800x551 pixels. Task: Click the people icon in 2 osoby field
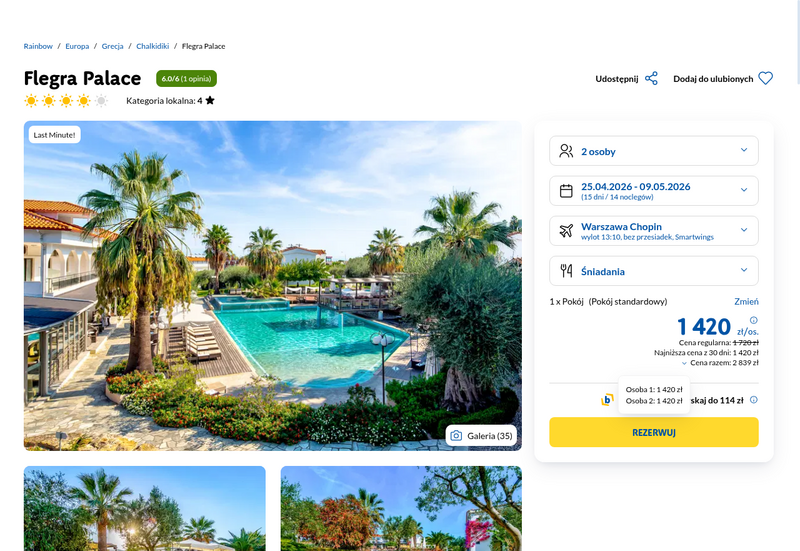point(566,151)
